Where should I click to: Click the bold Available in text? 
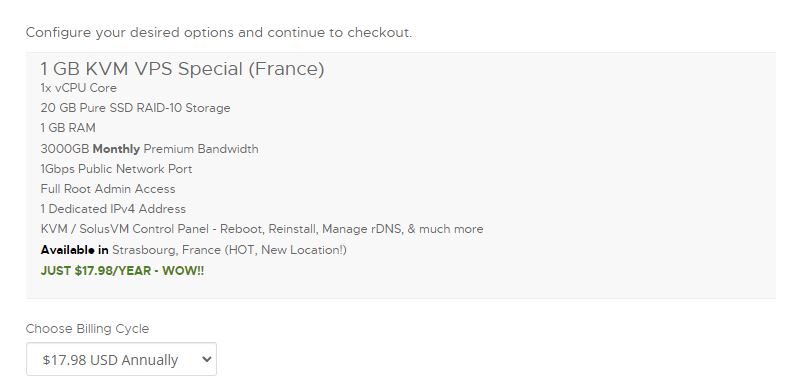pos(75,250)
